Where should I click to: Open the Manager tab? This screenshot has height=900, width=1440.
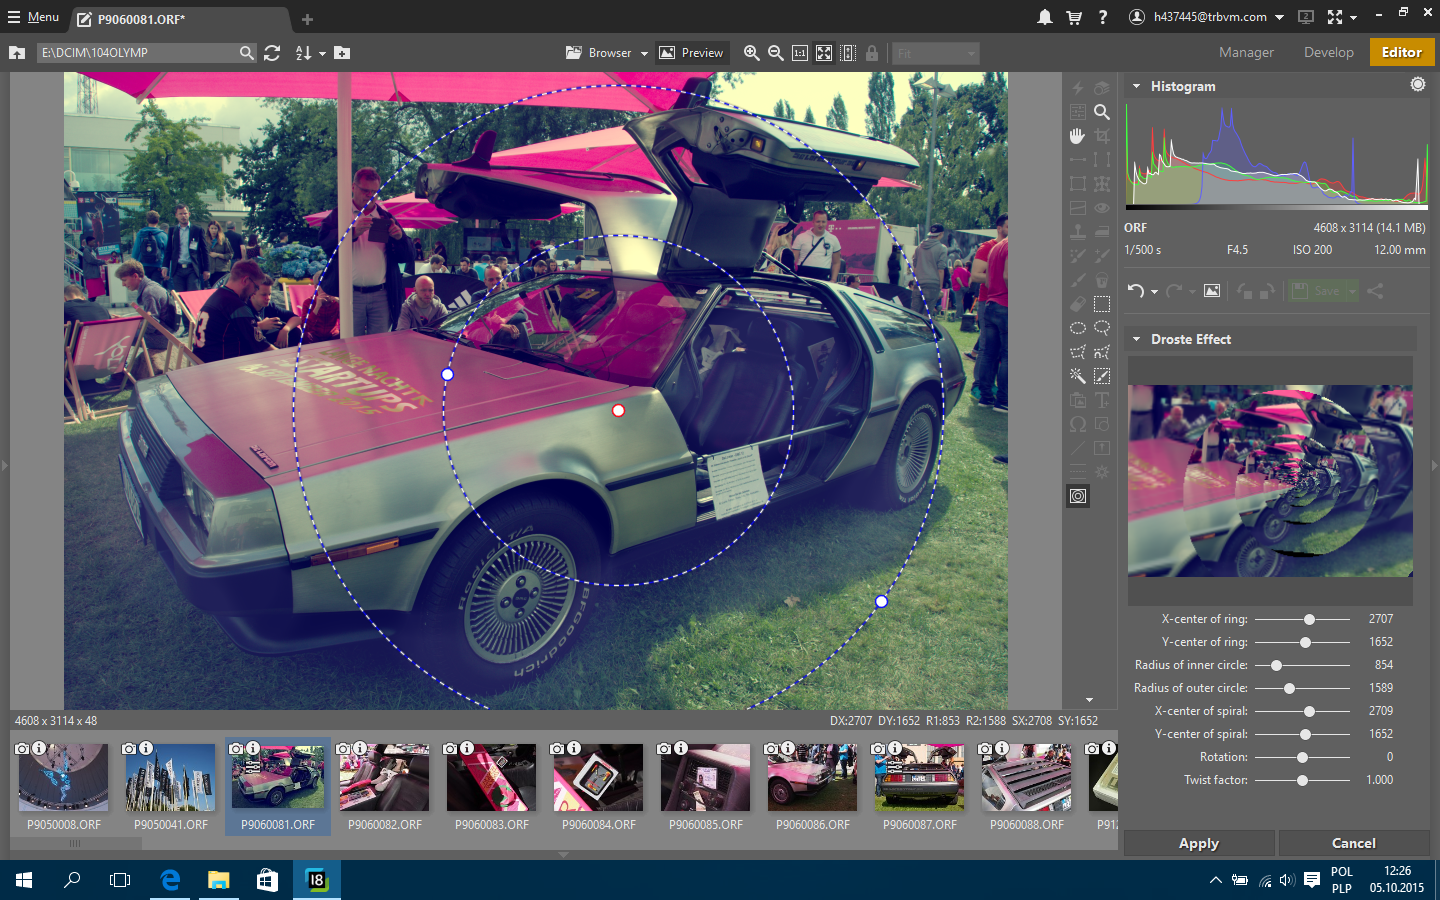click(1246, 53)
